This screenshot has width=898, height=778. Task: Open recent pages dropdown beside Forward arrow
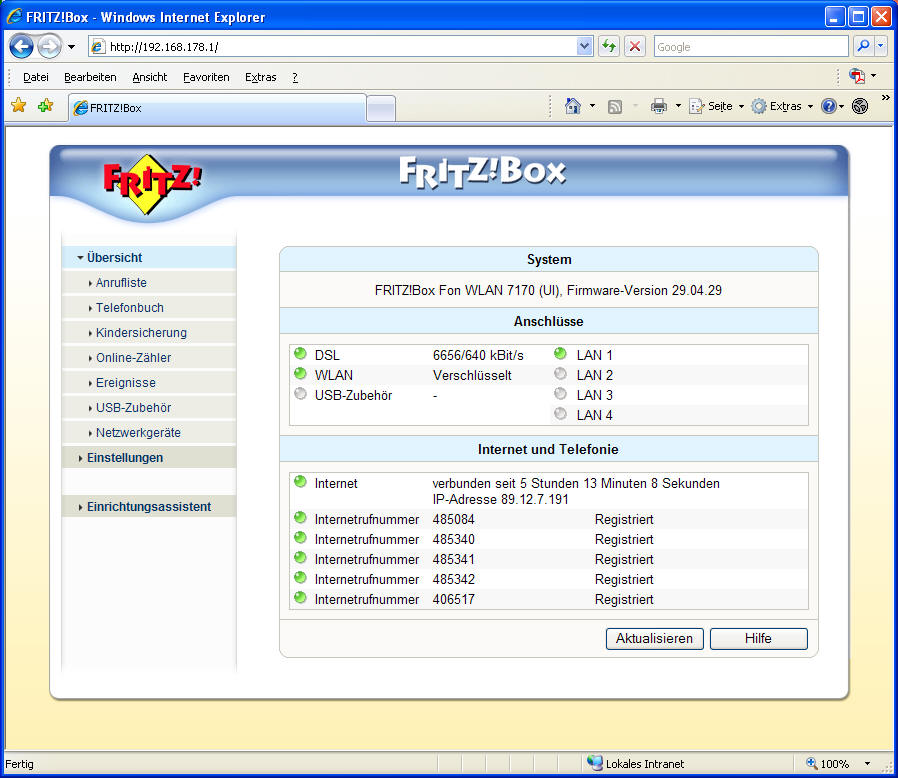coord(72,47)
